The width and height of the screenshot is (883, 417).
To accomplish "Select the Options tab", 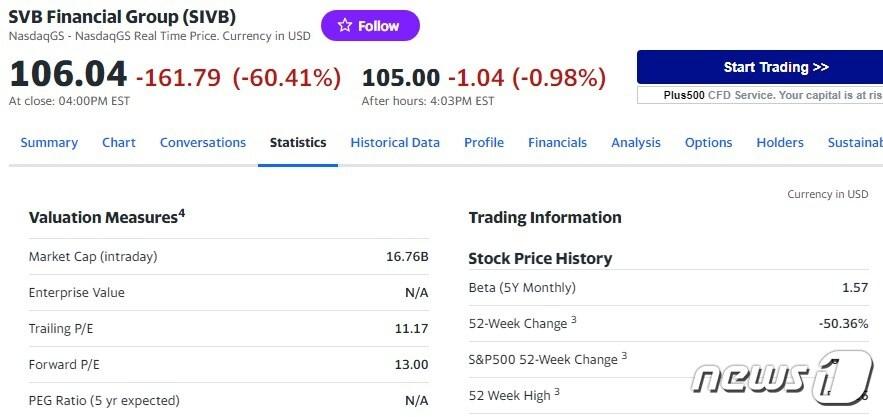I will click(x=709, y=143).
